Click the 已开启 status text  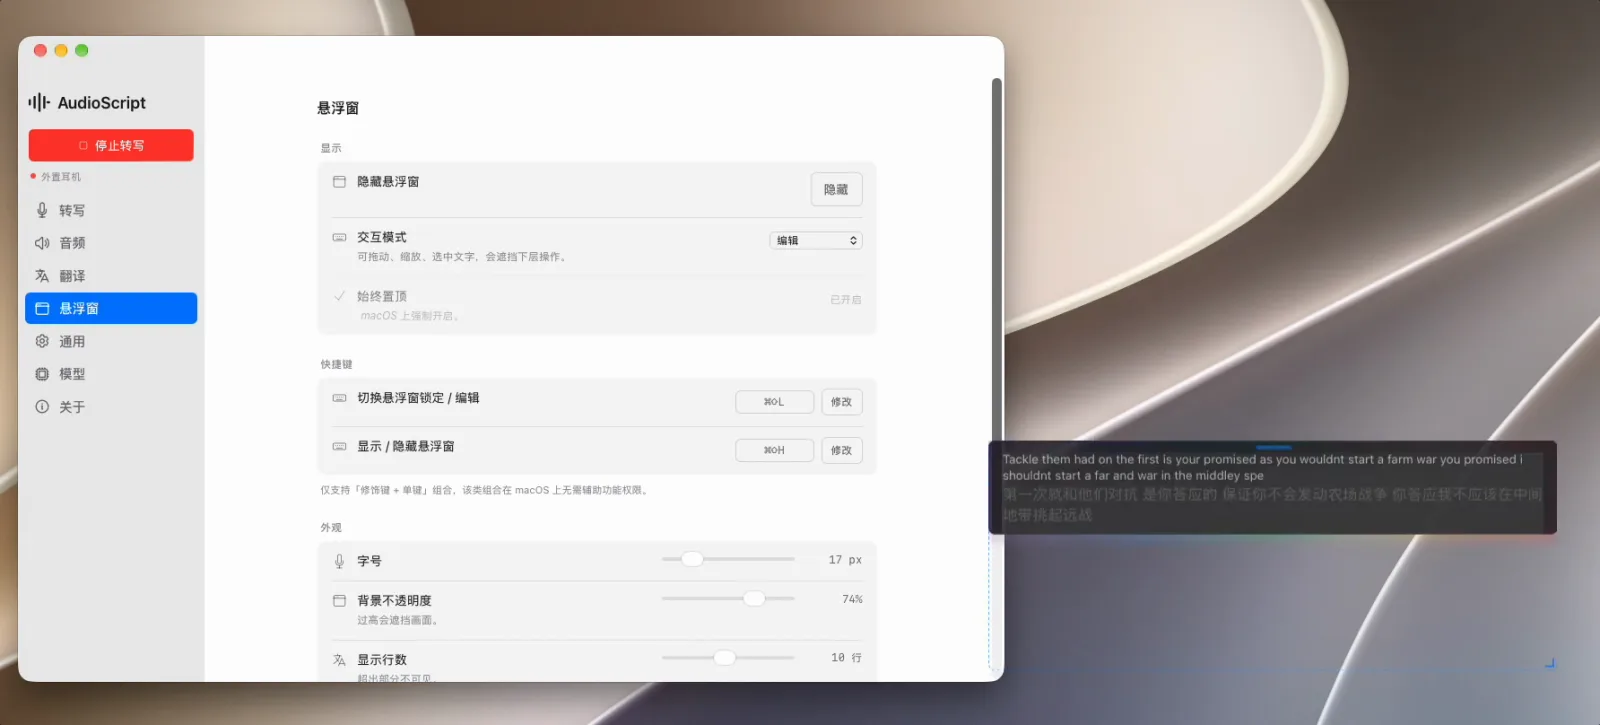[x=845, y=300]
